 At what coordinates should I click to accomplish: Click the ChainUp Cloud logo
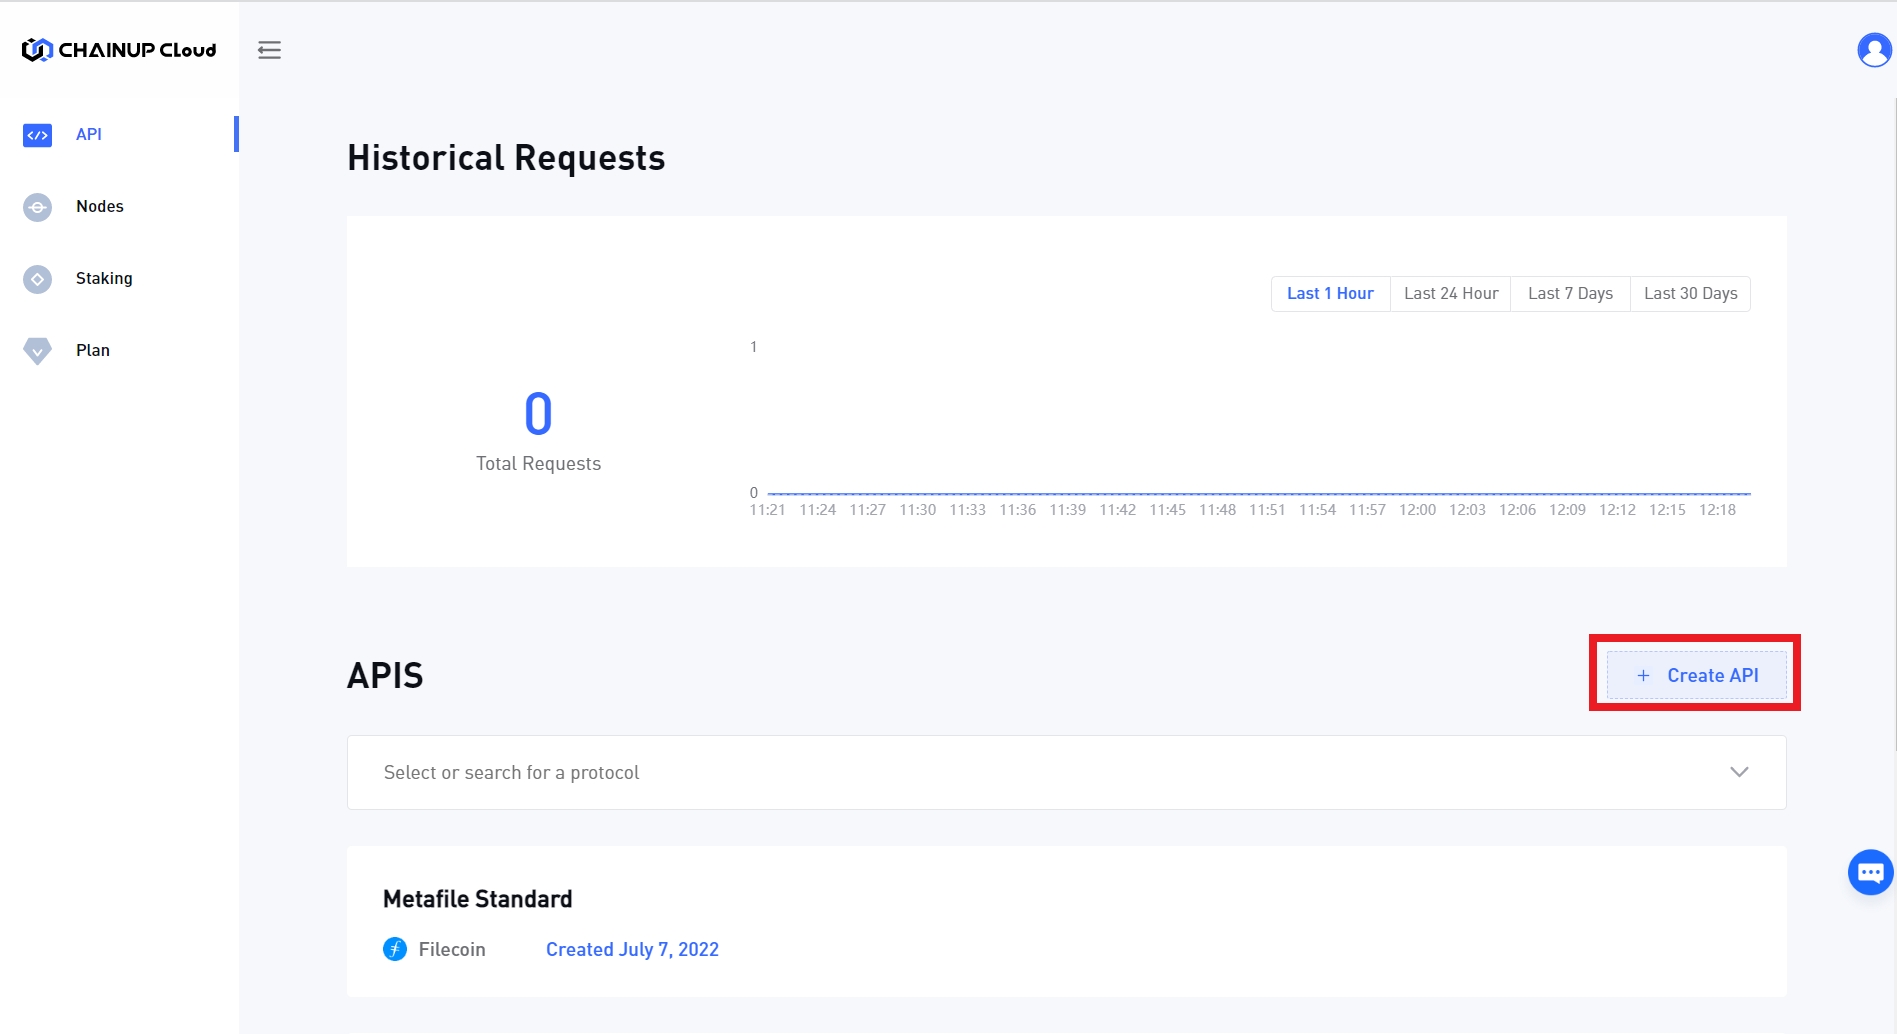[x=119, y=50]
